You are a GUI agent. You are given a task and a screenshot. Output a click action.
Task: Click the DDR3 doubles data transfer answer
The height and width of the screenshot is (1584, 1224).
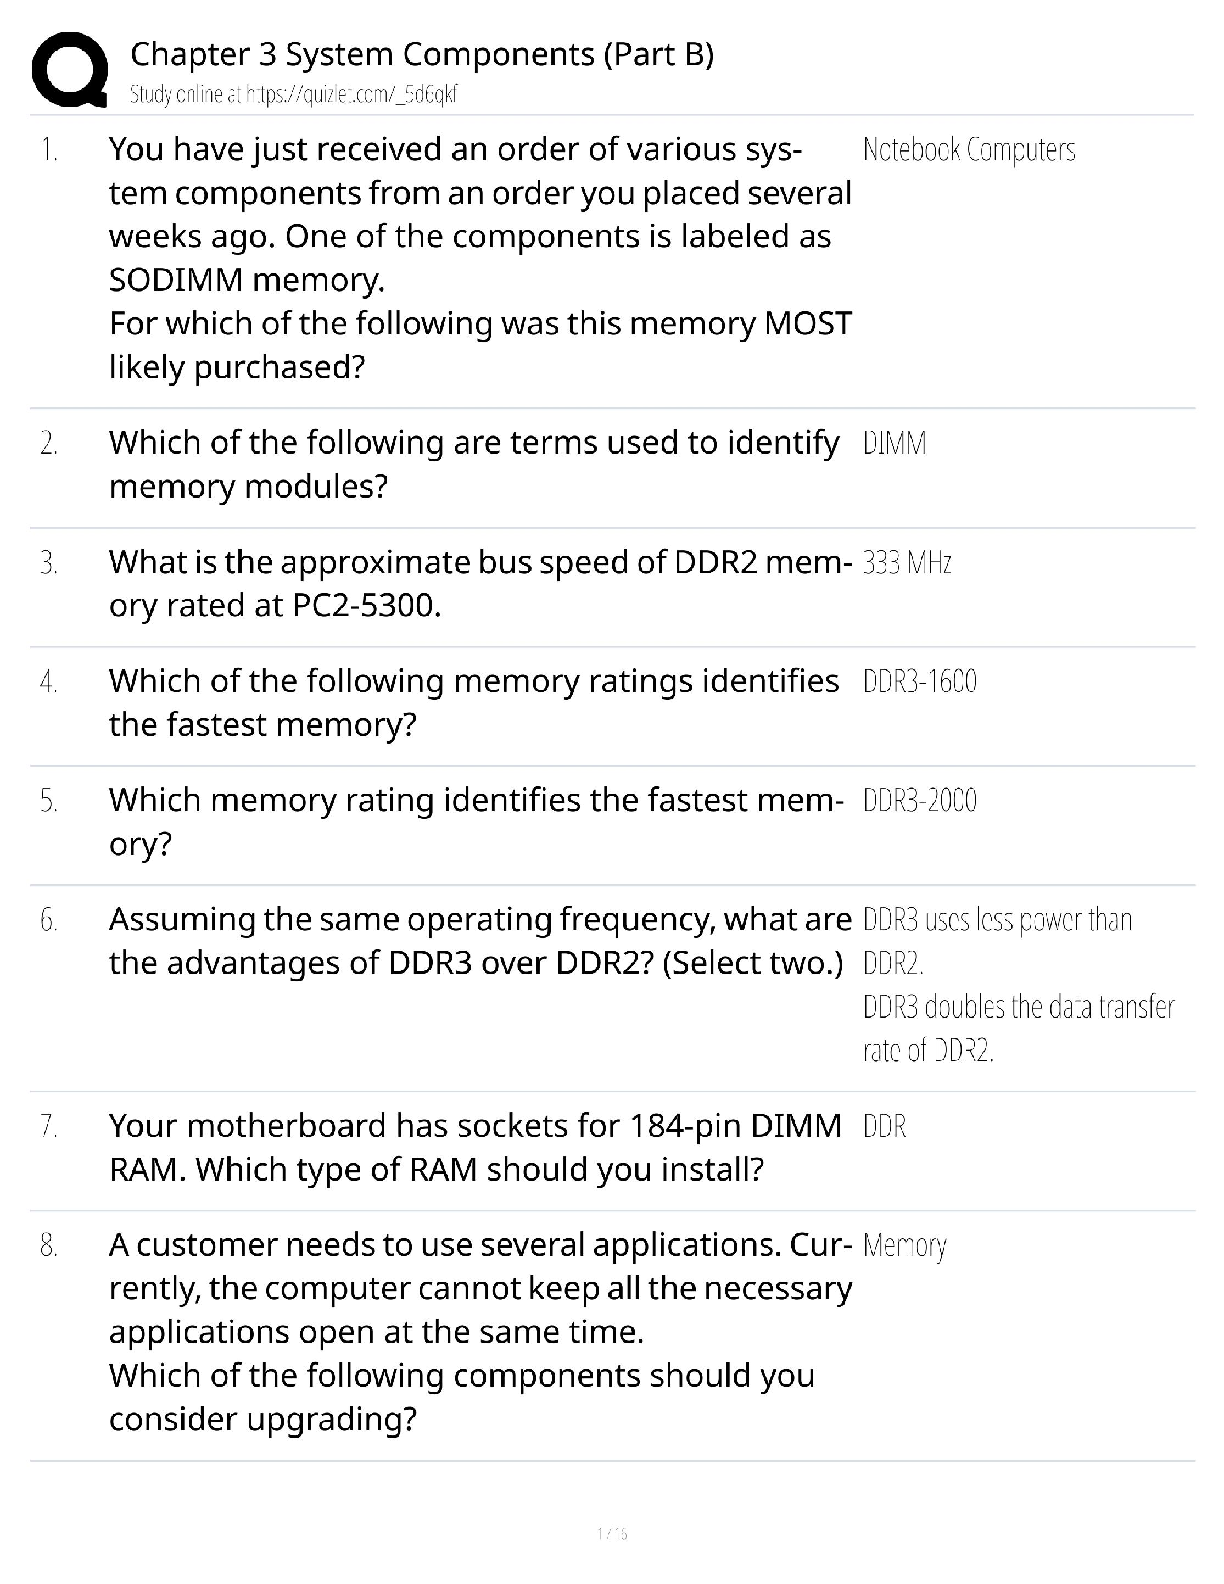(x=1017, y=1028)
